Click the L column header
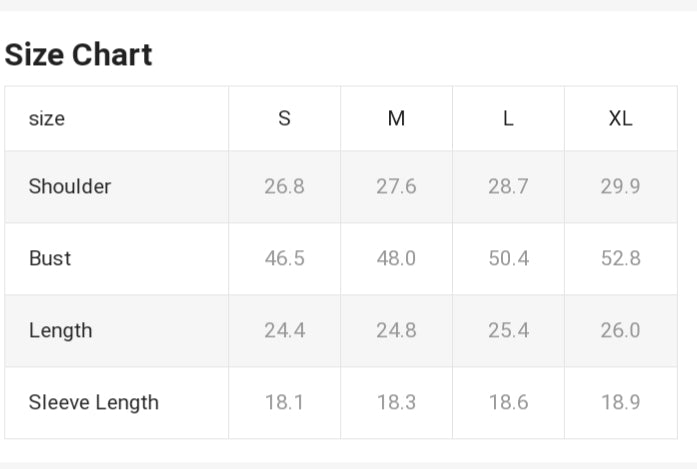697x469 pixels. (x=508, y=118)
